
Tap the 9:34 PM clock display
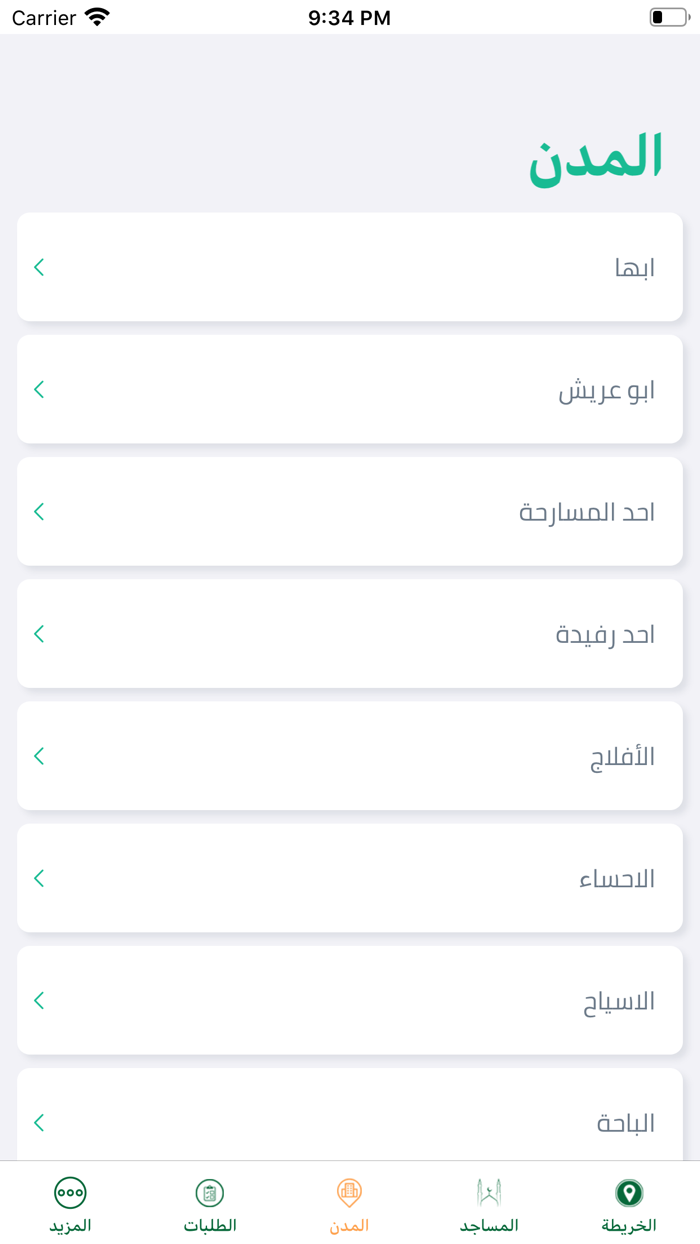click(x=350, y=16)
